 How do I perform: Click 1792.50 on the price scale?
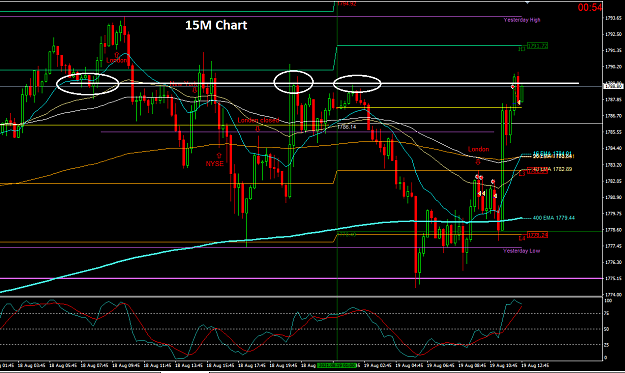point(614,34)
